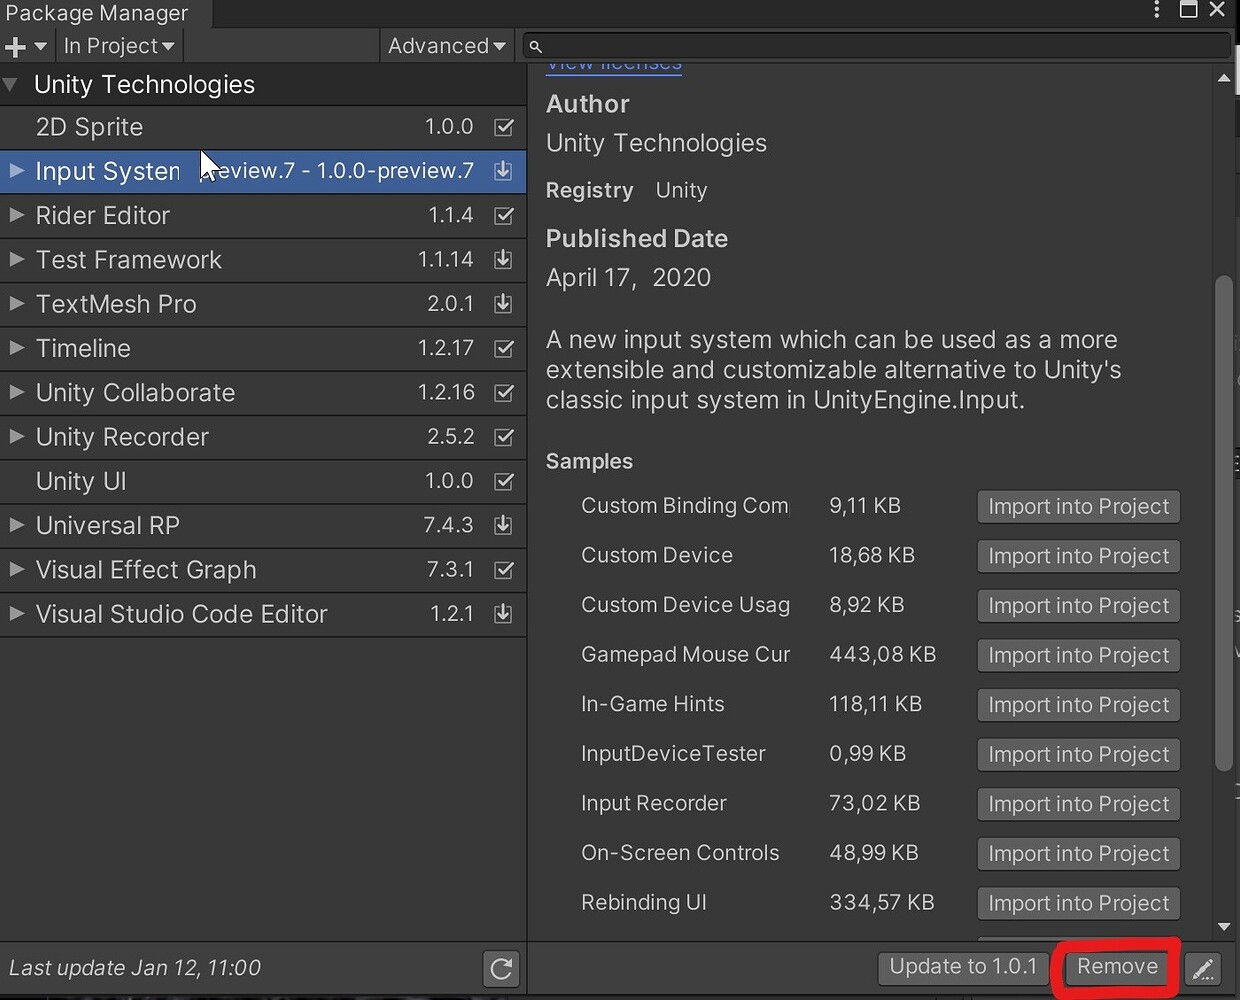Click the download icon next to Universal RP
The width and height of the screenshot is (1240, 1000).
[503, 526]
